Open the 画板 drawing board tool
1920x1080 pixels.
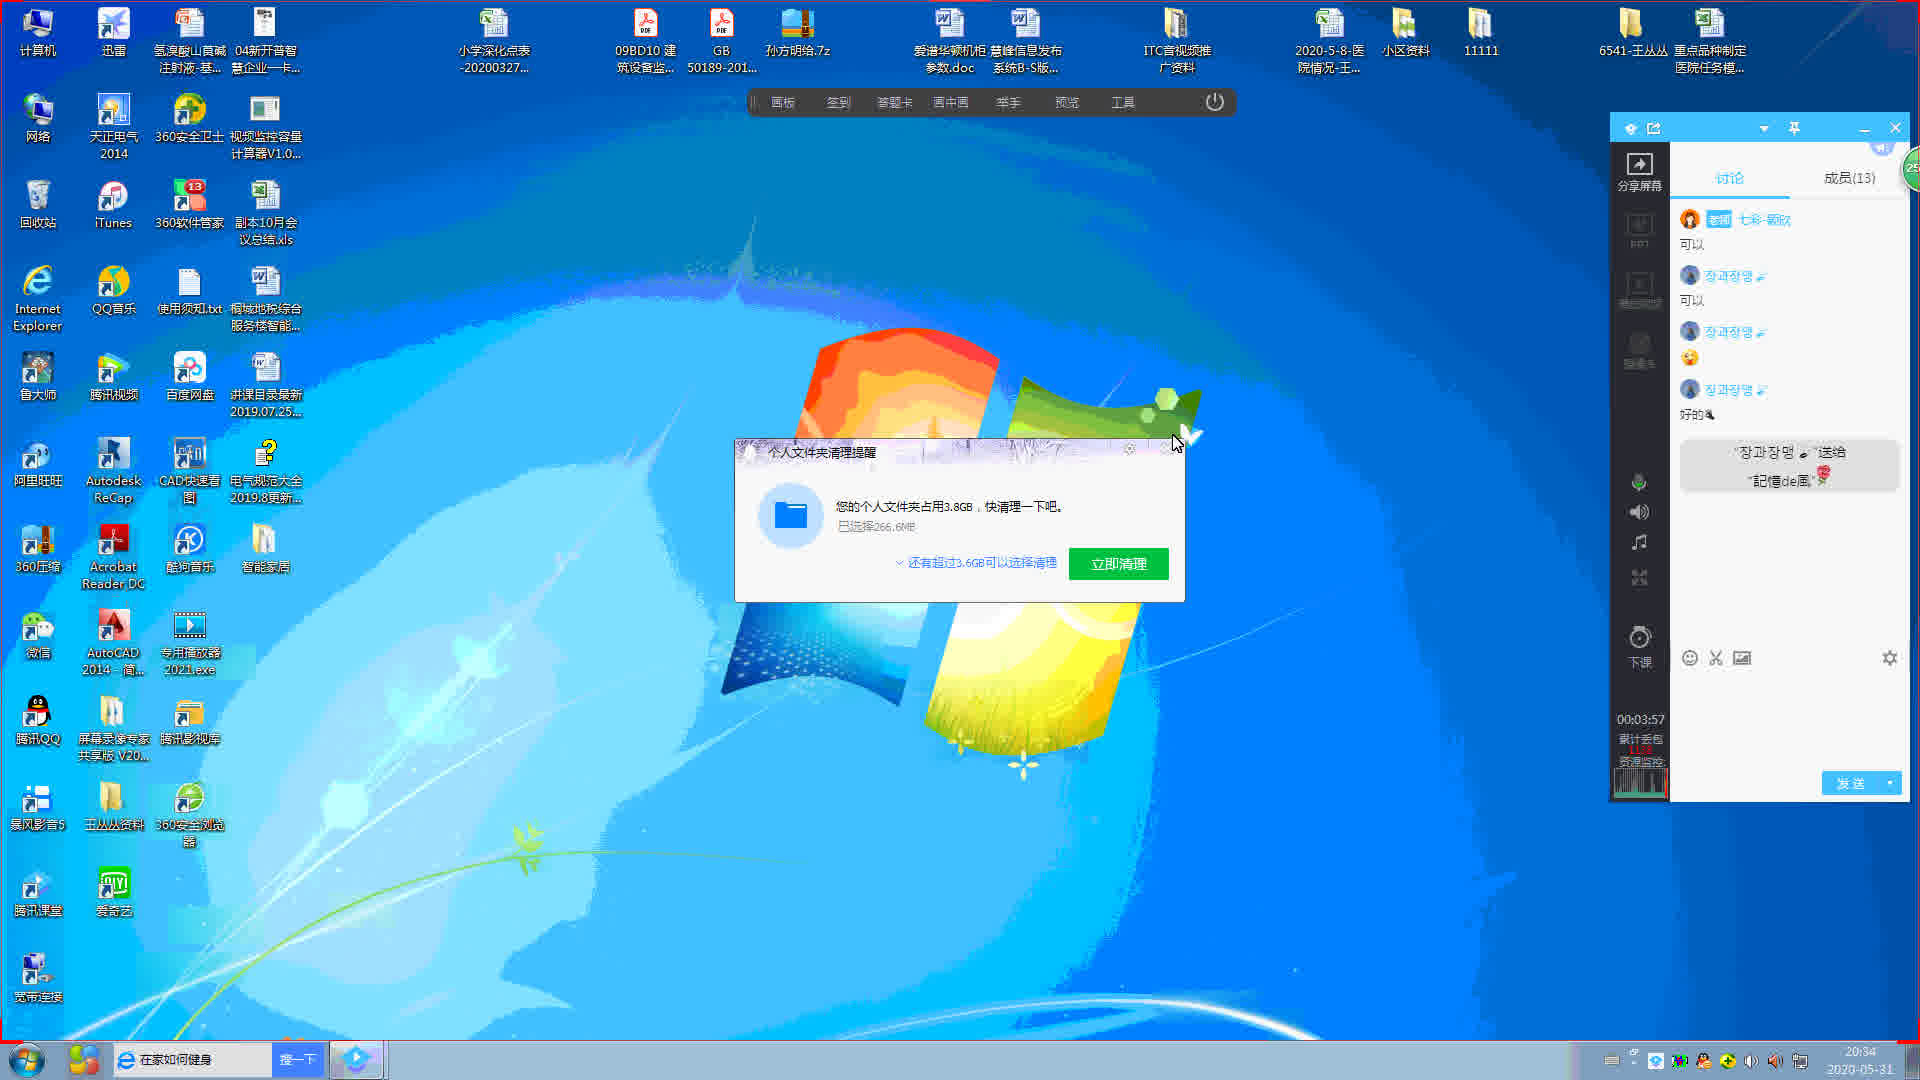tap(782, 102)
